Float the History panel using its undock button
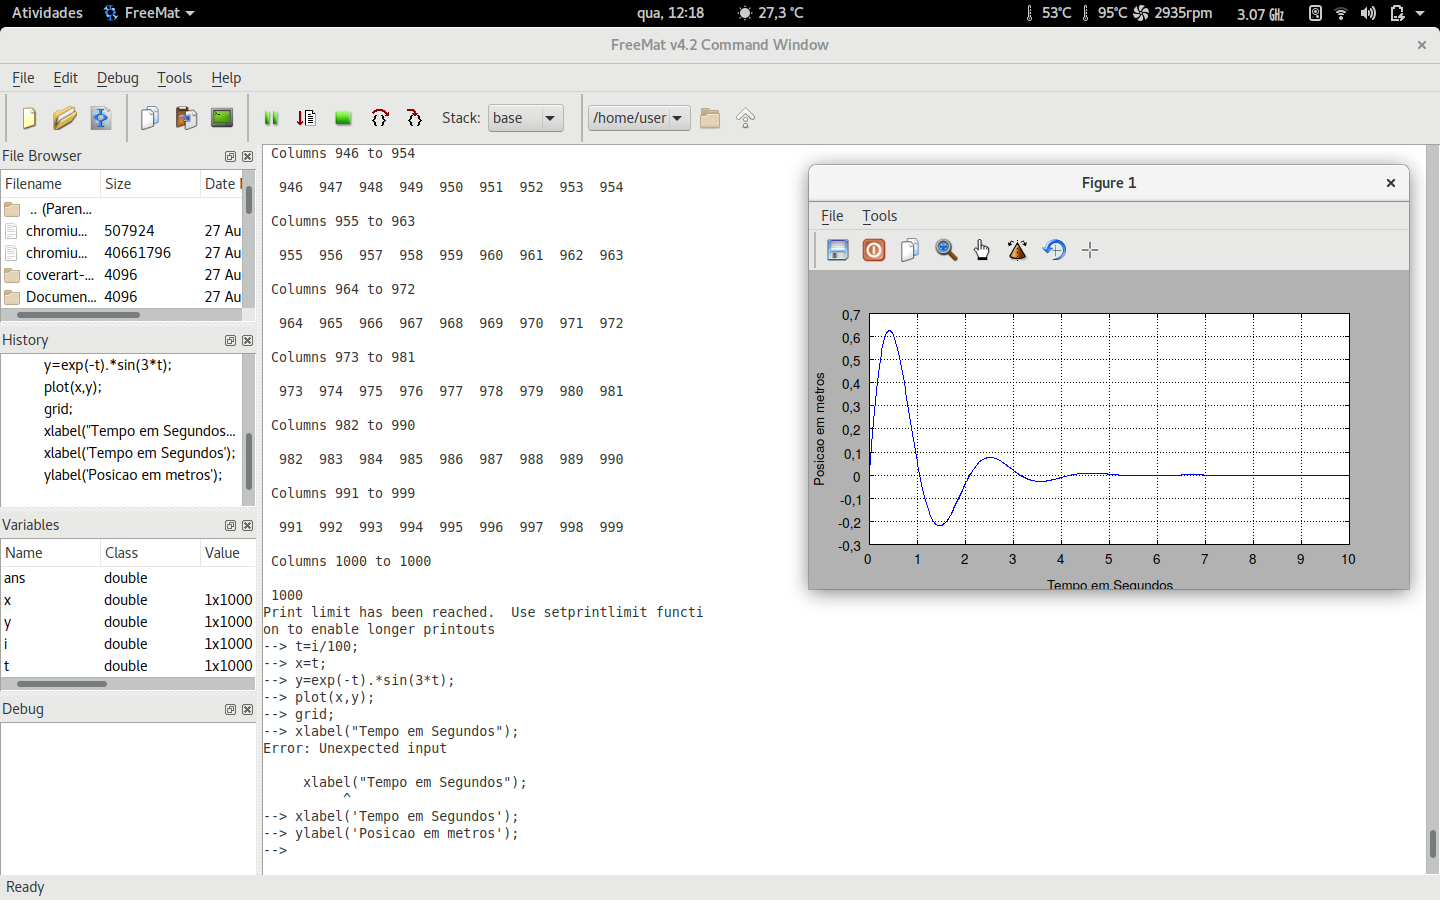This screenshot has height=900, width=1440. point(230,341)
